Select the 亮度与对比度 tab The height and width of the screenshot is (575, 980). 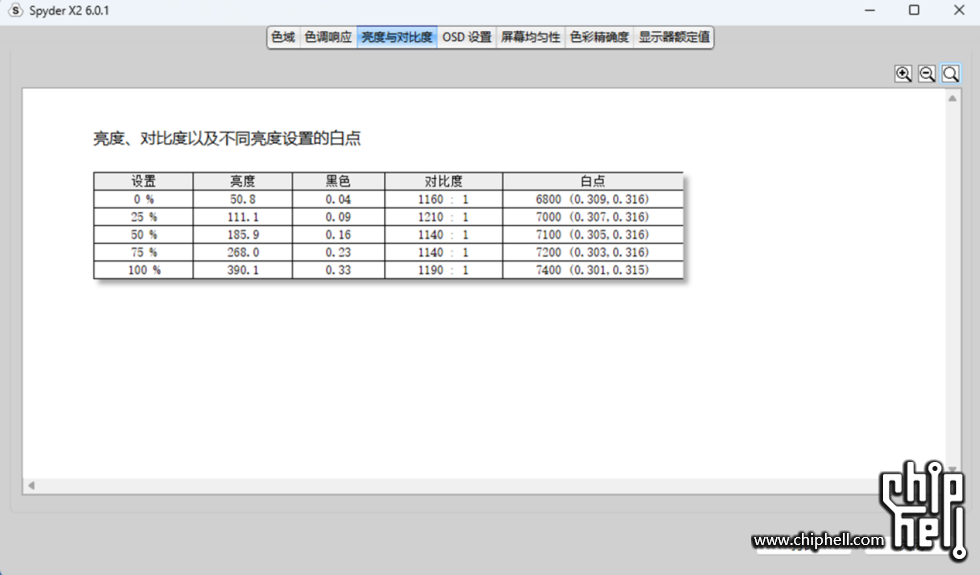coord(397,37)
